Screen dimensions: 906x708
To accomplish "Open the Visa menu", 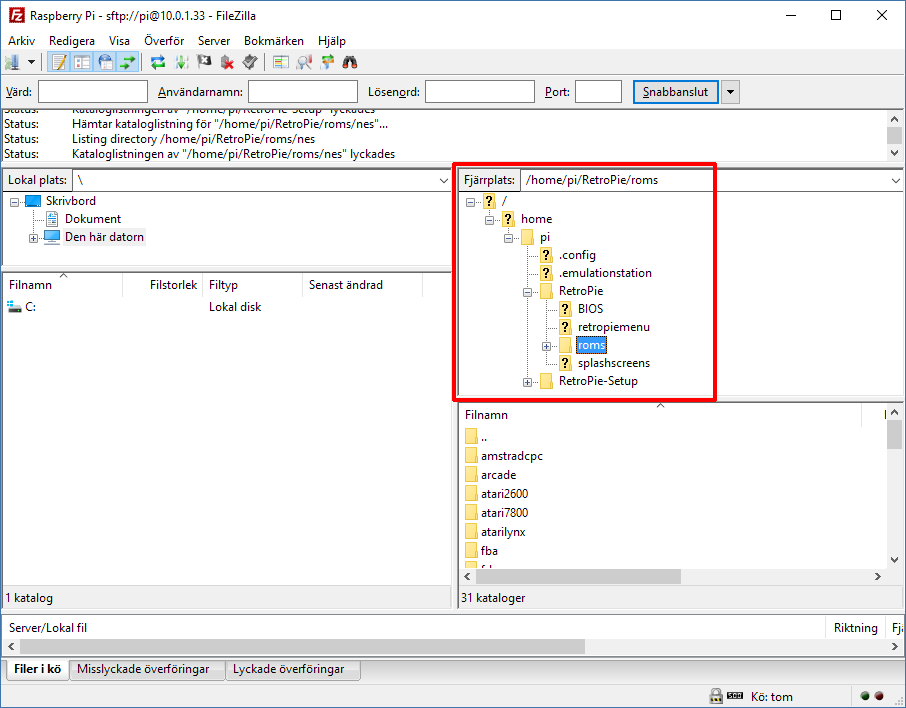I will tap(120, 40).
